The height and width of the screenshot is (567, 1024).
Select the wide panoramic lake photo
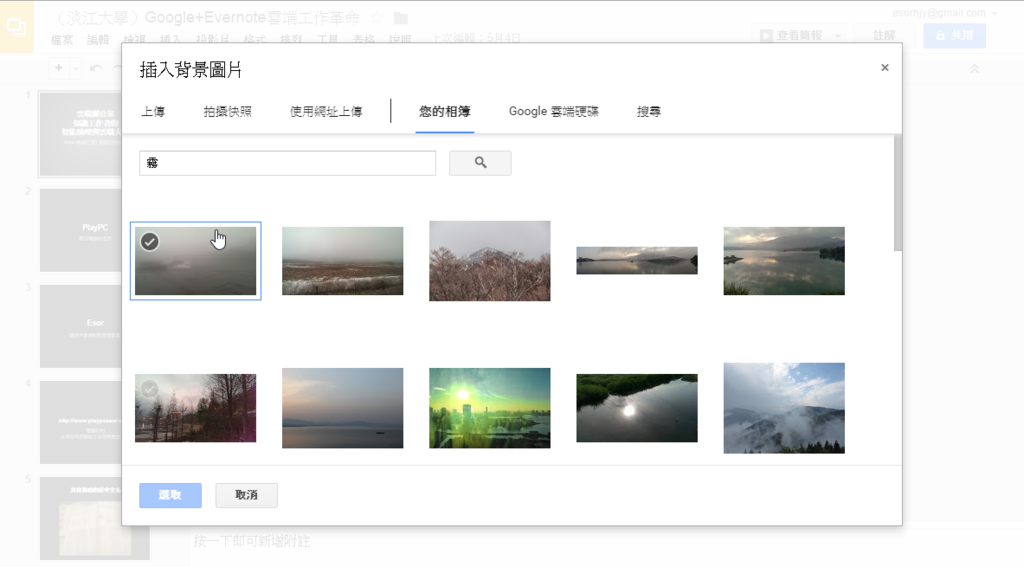click(637, 261)
